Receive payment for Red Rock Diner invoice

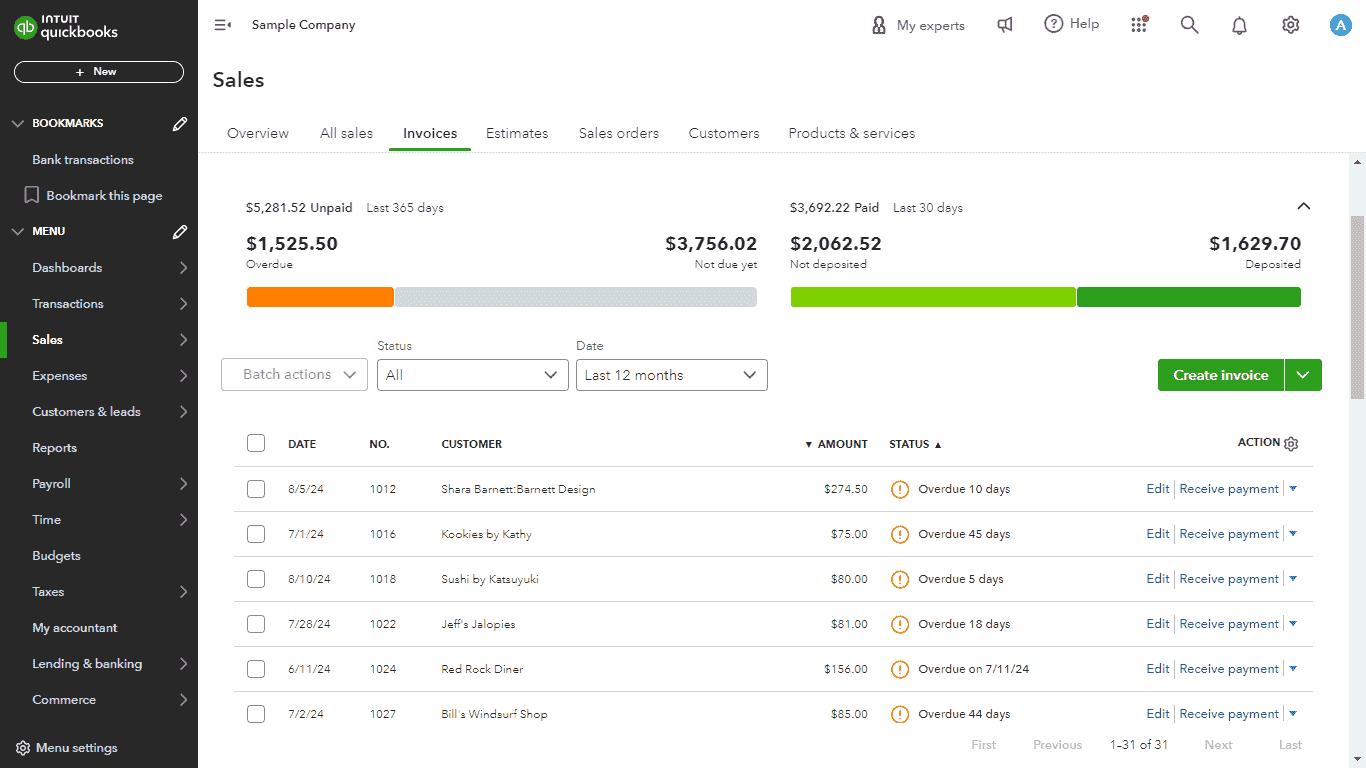click(x=1229, y=669)
